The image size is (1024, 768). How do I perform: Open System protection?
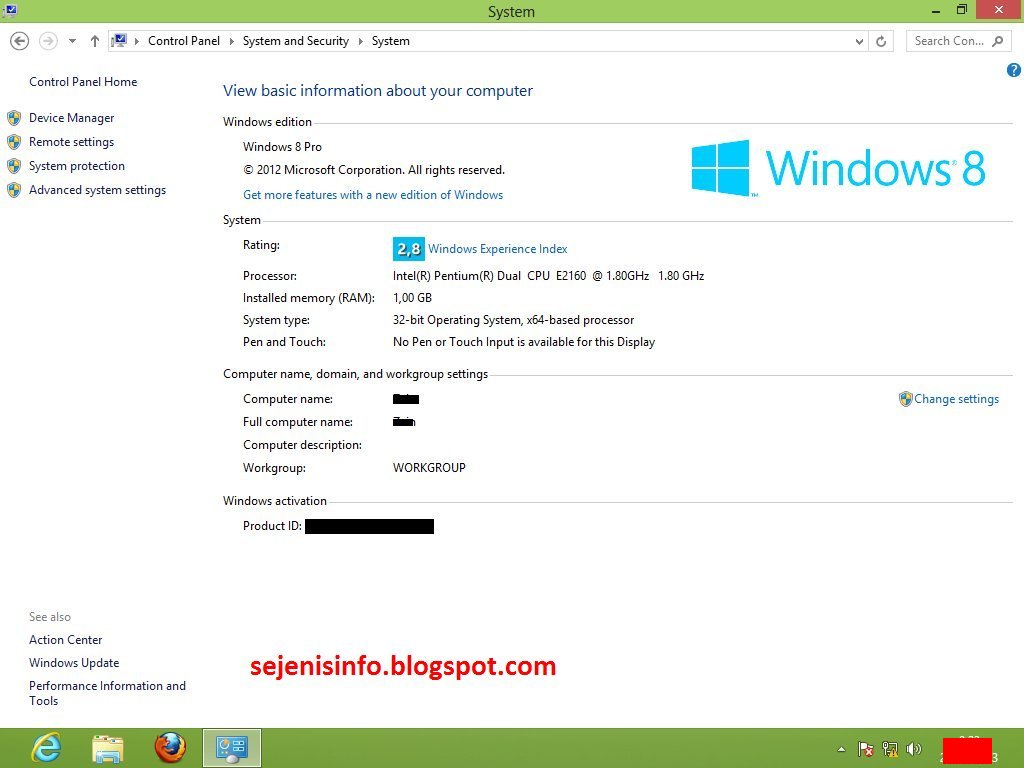tap(76, 166)
